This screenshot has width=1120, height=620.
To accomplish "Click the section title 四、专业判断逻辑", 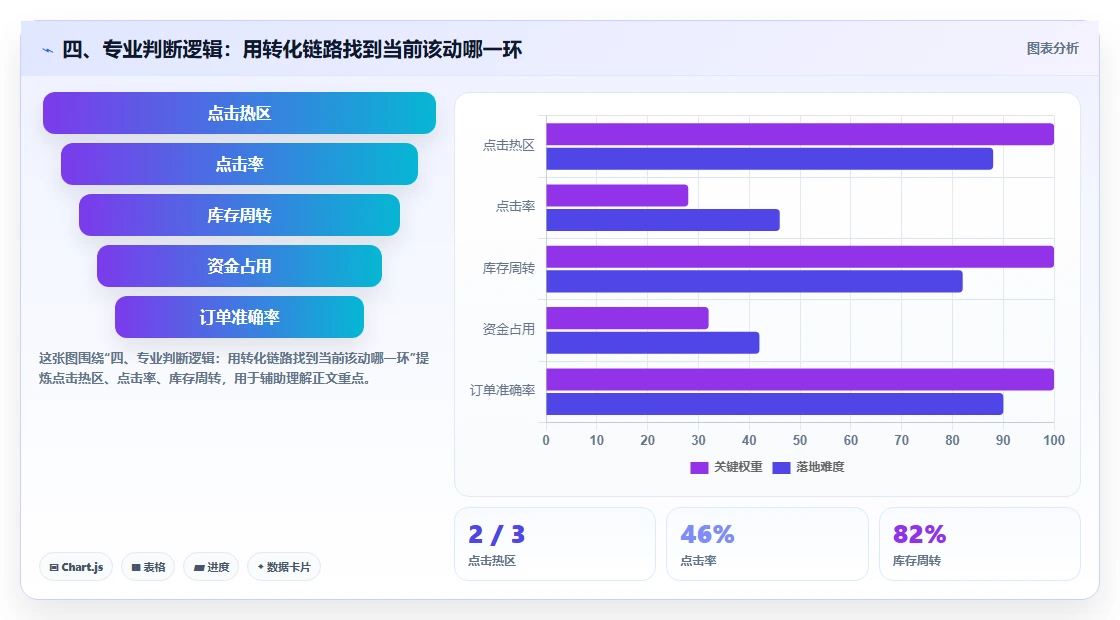I will pyautogui.click(x=292, y=49).
